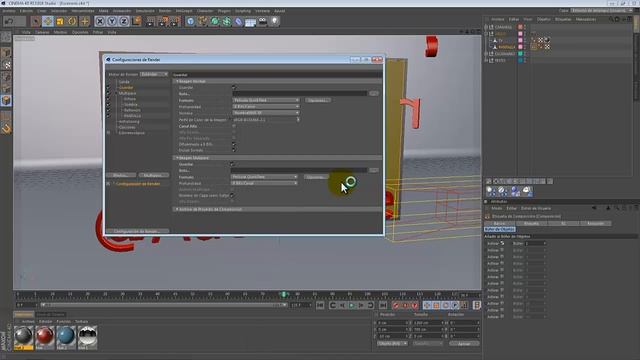The height and width of the screenshot is (360, 640).
Task: Toggle the Z axis lock
Action: click(x=124, y=21)
